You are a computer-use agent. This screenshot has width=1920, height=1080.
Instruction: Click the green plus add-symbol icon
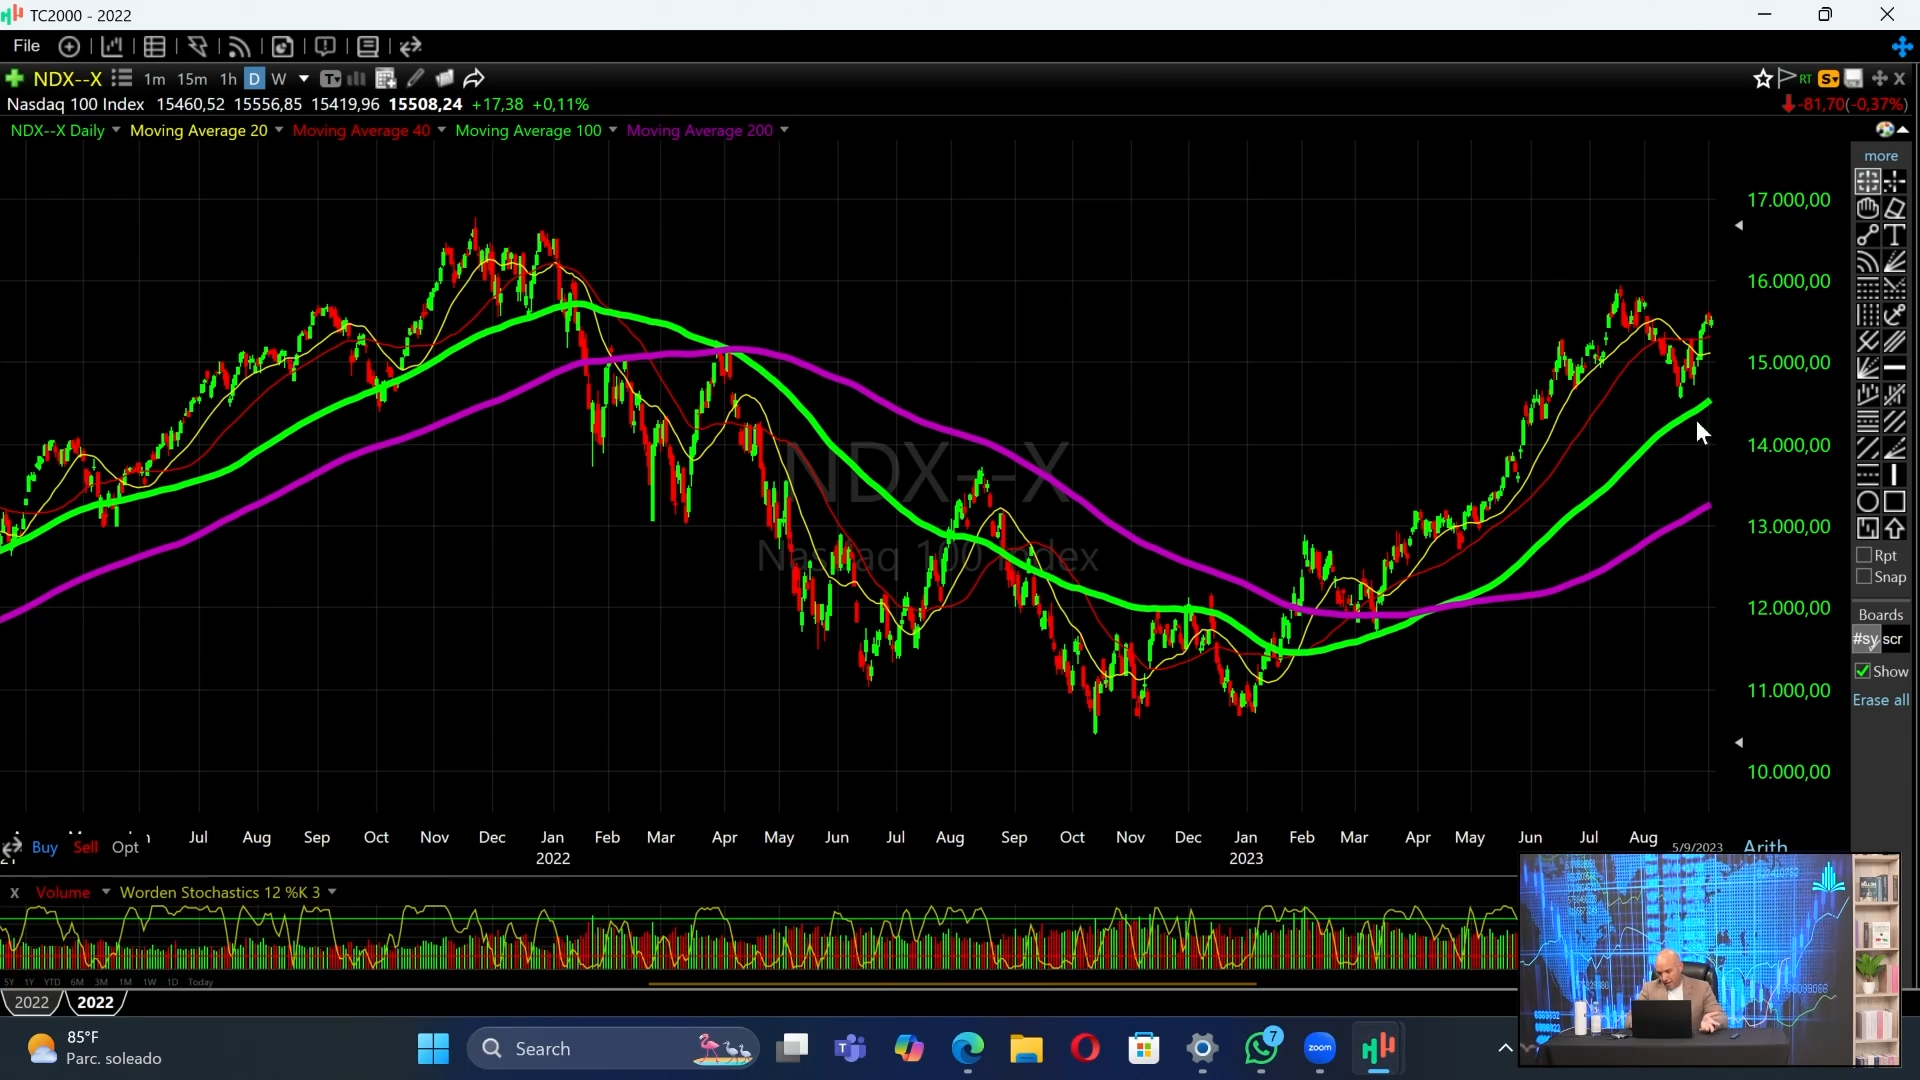[15, 78]
